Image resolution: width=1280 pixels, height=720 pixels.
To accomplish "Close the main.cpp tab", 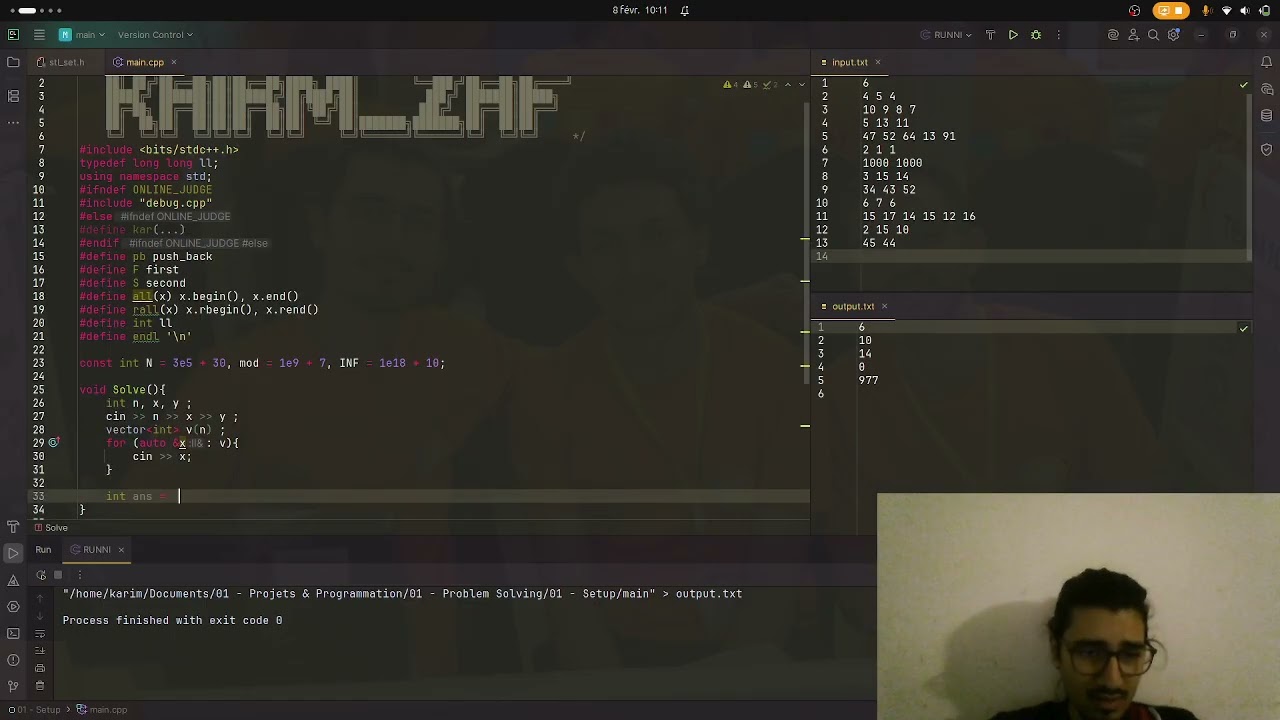I will (173, 62).
